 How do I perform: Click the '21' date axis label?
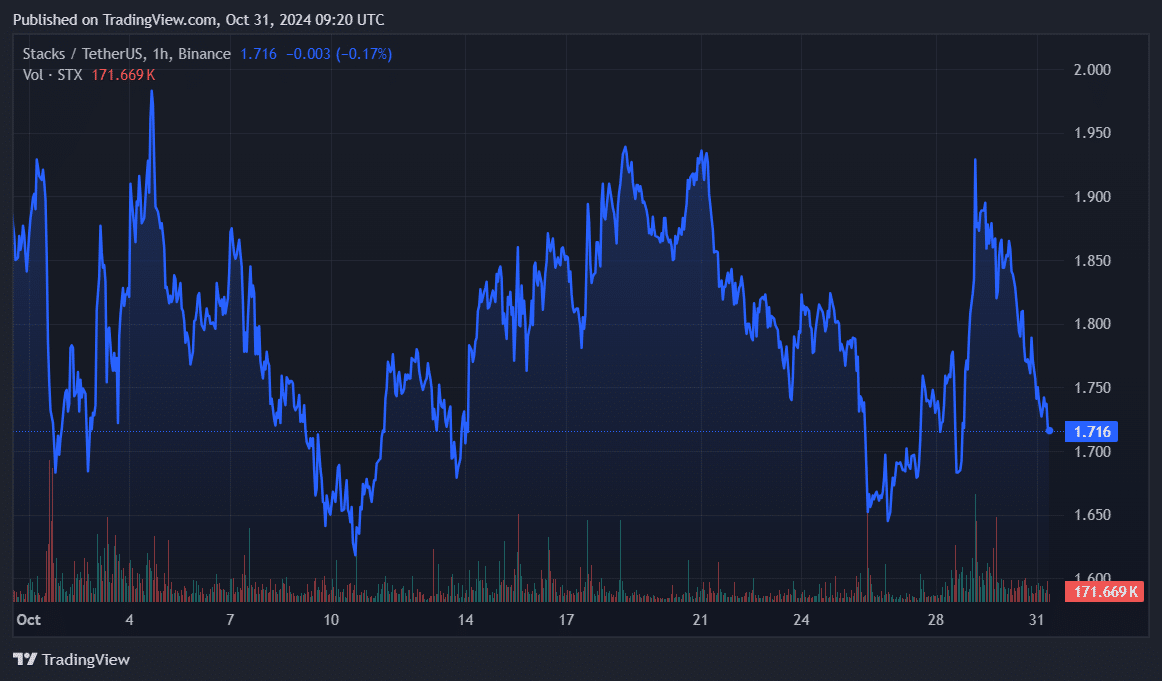coord(700,619)
